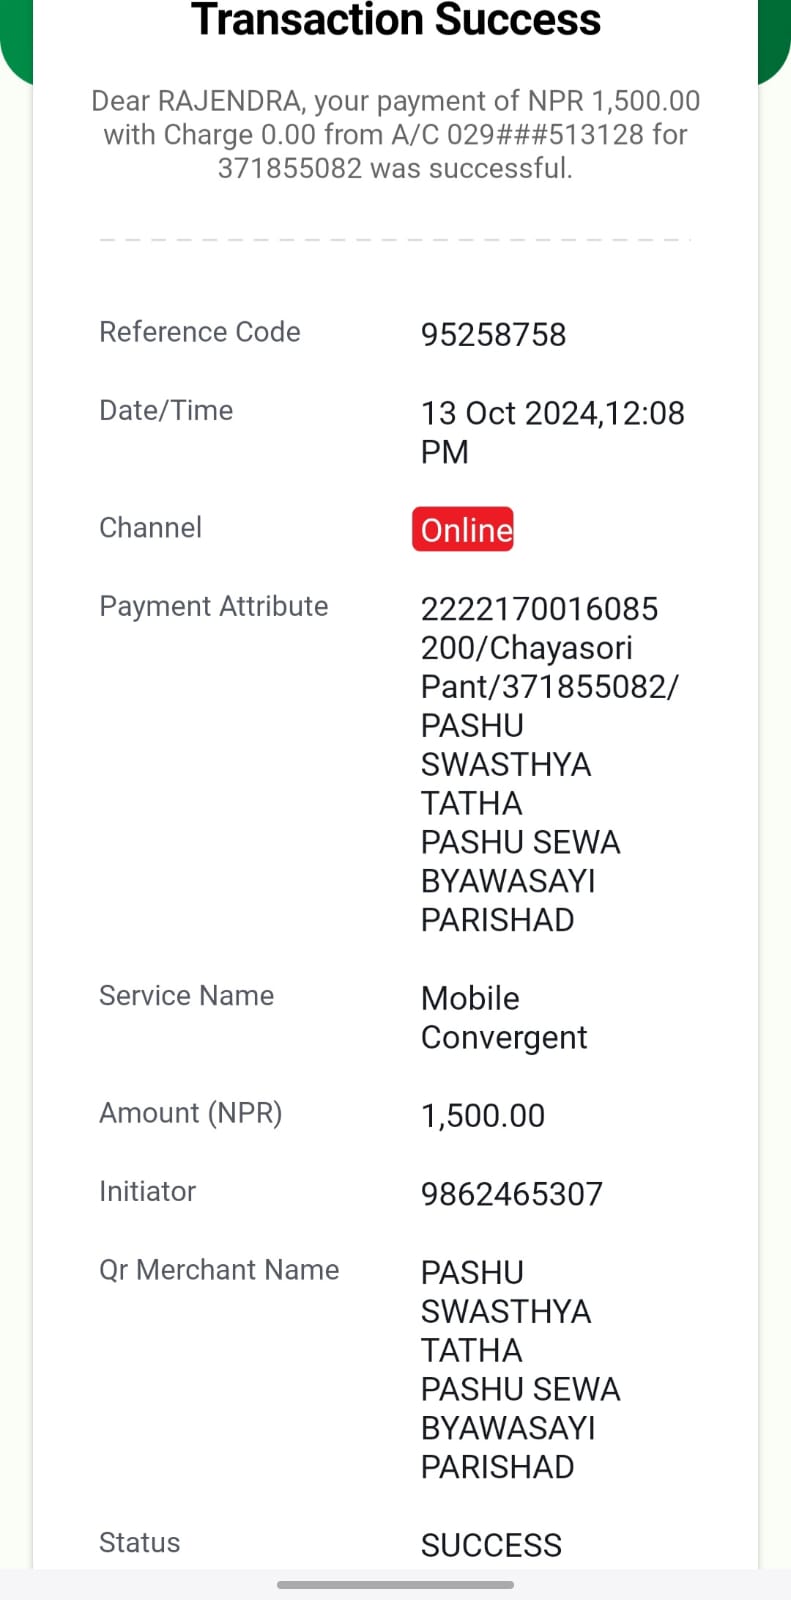The width and height of the screenshot is (791, 1600).
Task: Tap the Payment Attribute label
Action: pyautogui.click(x=214, y=606)
